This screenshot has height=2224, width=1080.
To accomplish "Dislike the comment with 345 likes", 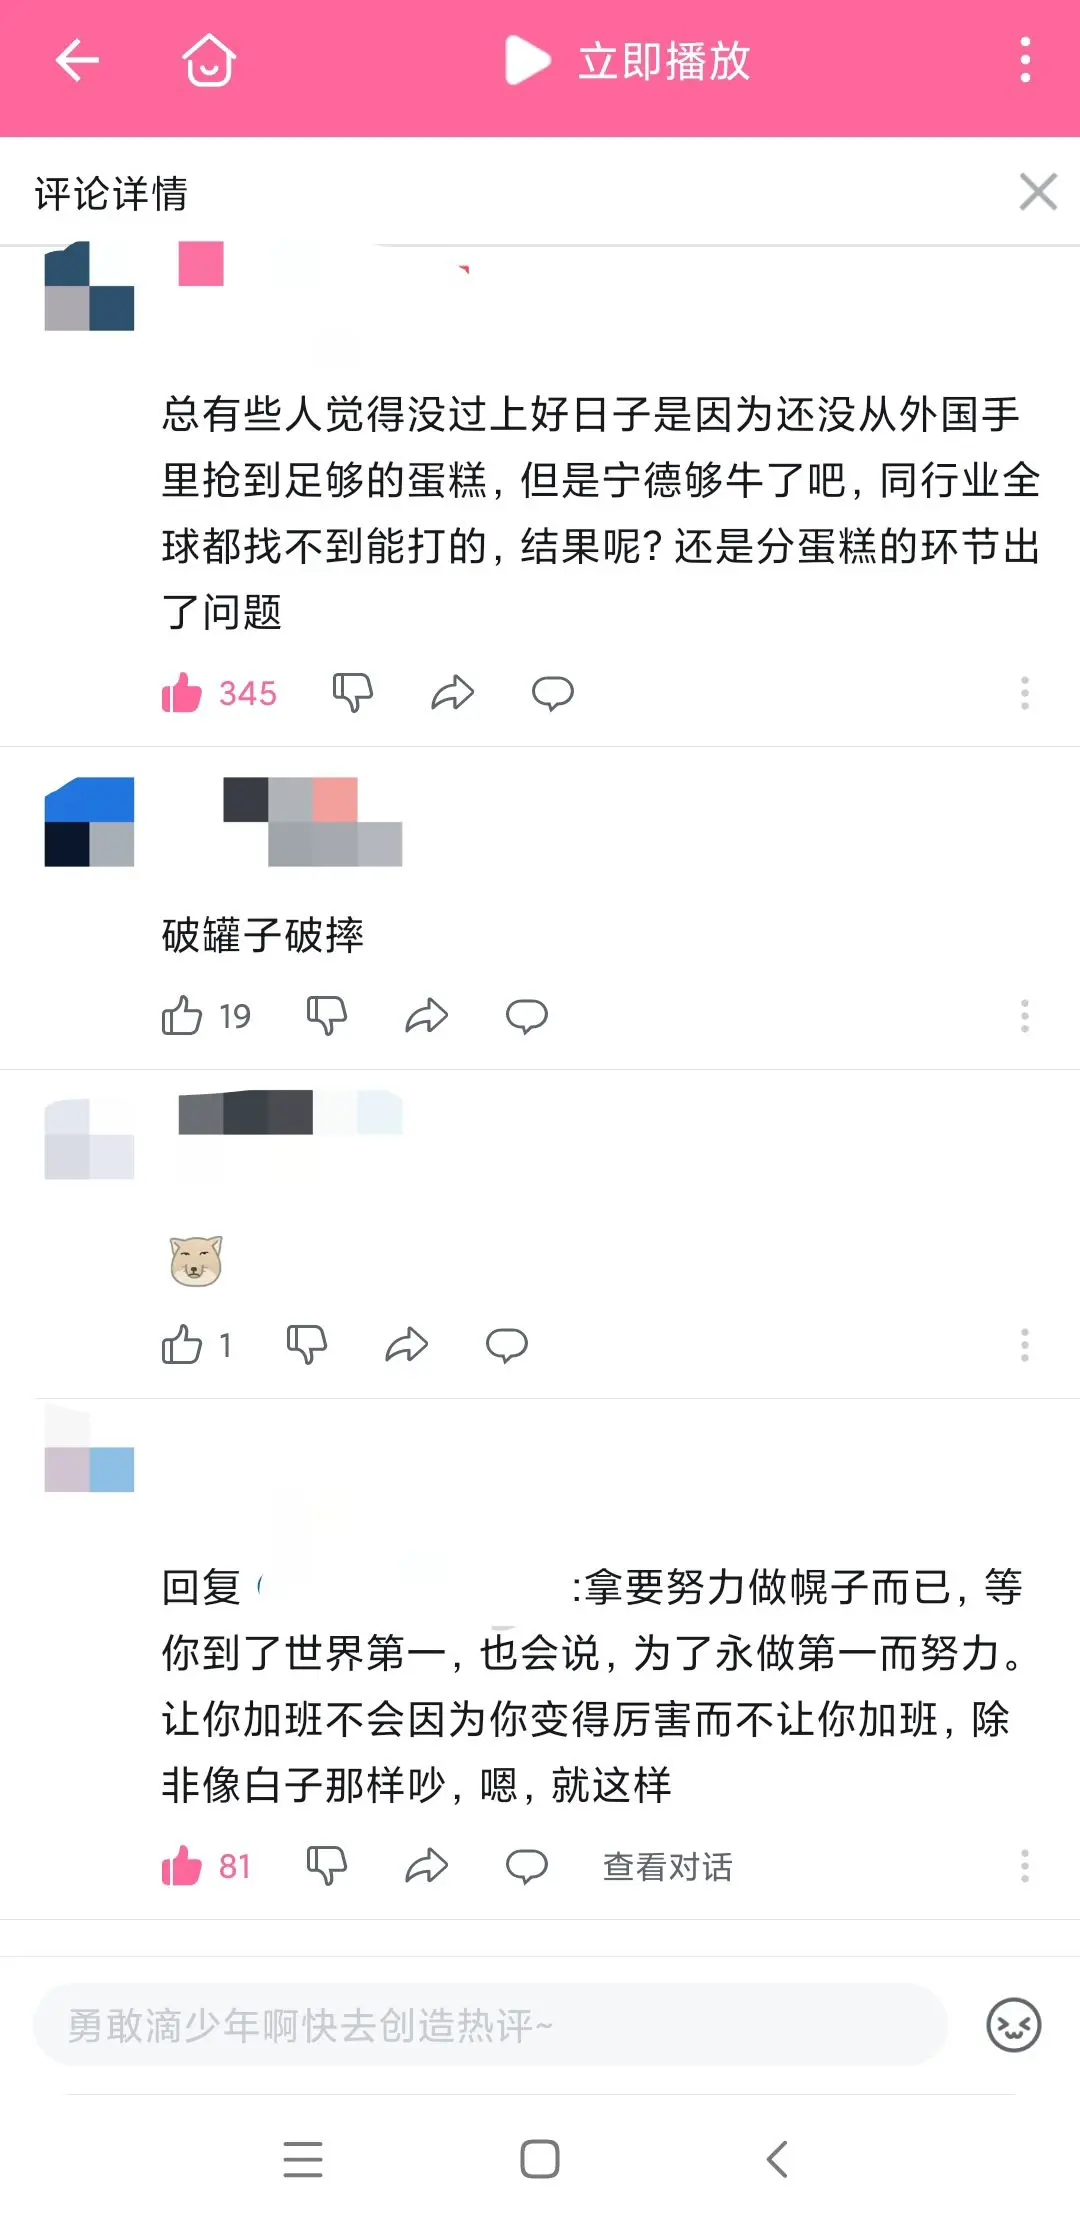I will coord(353,693).
